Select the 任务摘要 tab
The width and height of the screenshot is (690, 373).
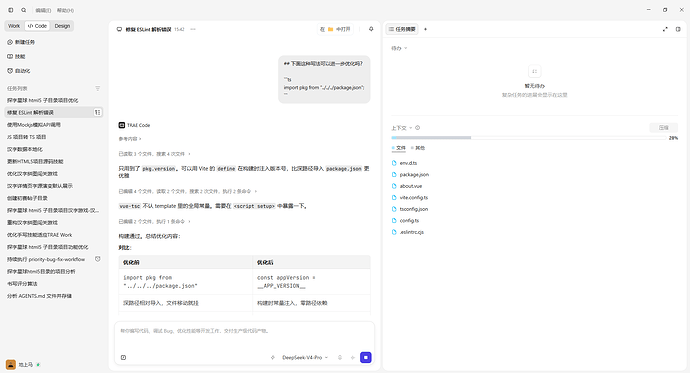(402, 29)
